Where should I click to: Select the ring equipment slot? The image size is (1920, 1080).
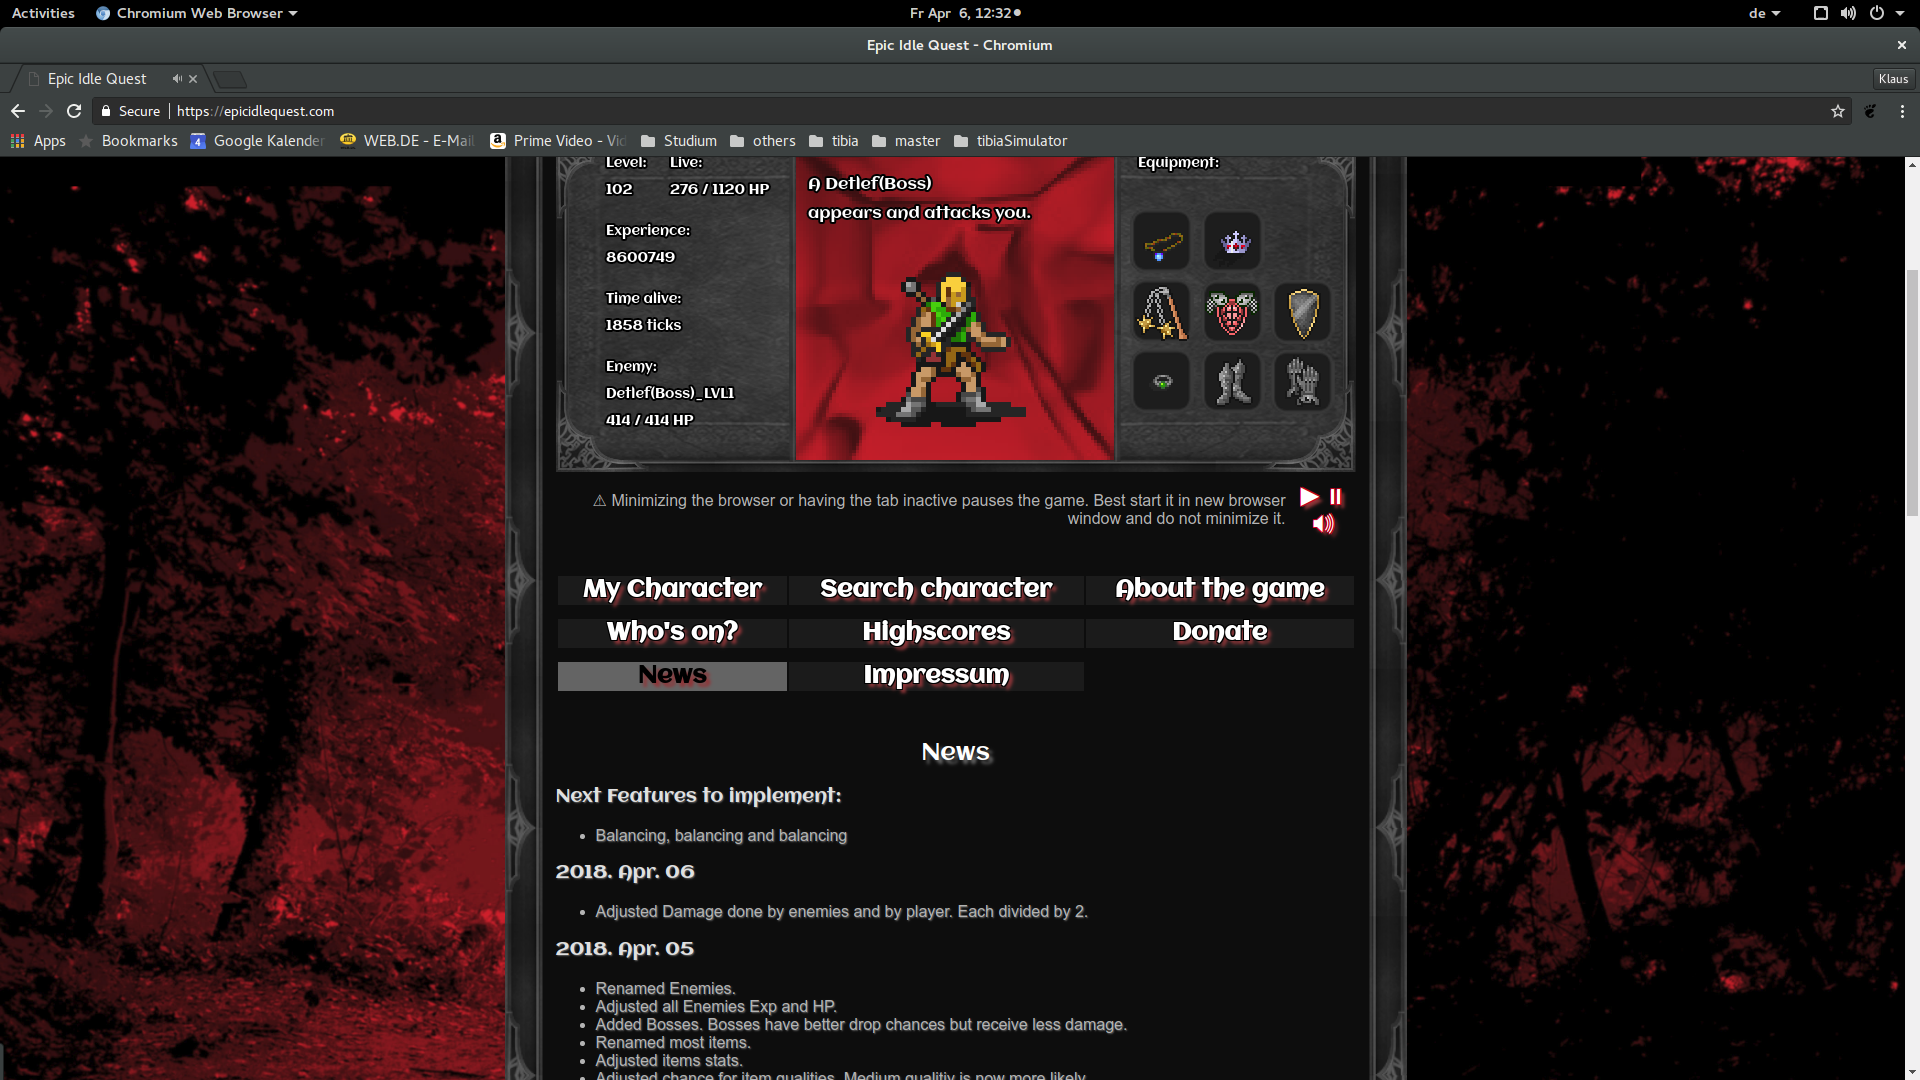1160,381
